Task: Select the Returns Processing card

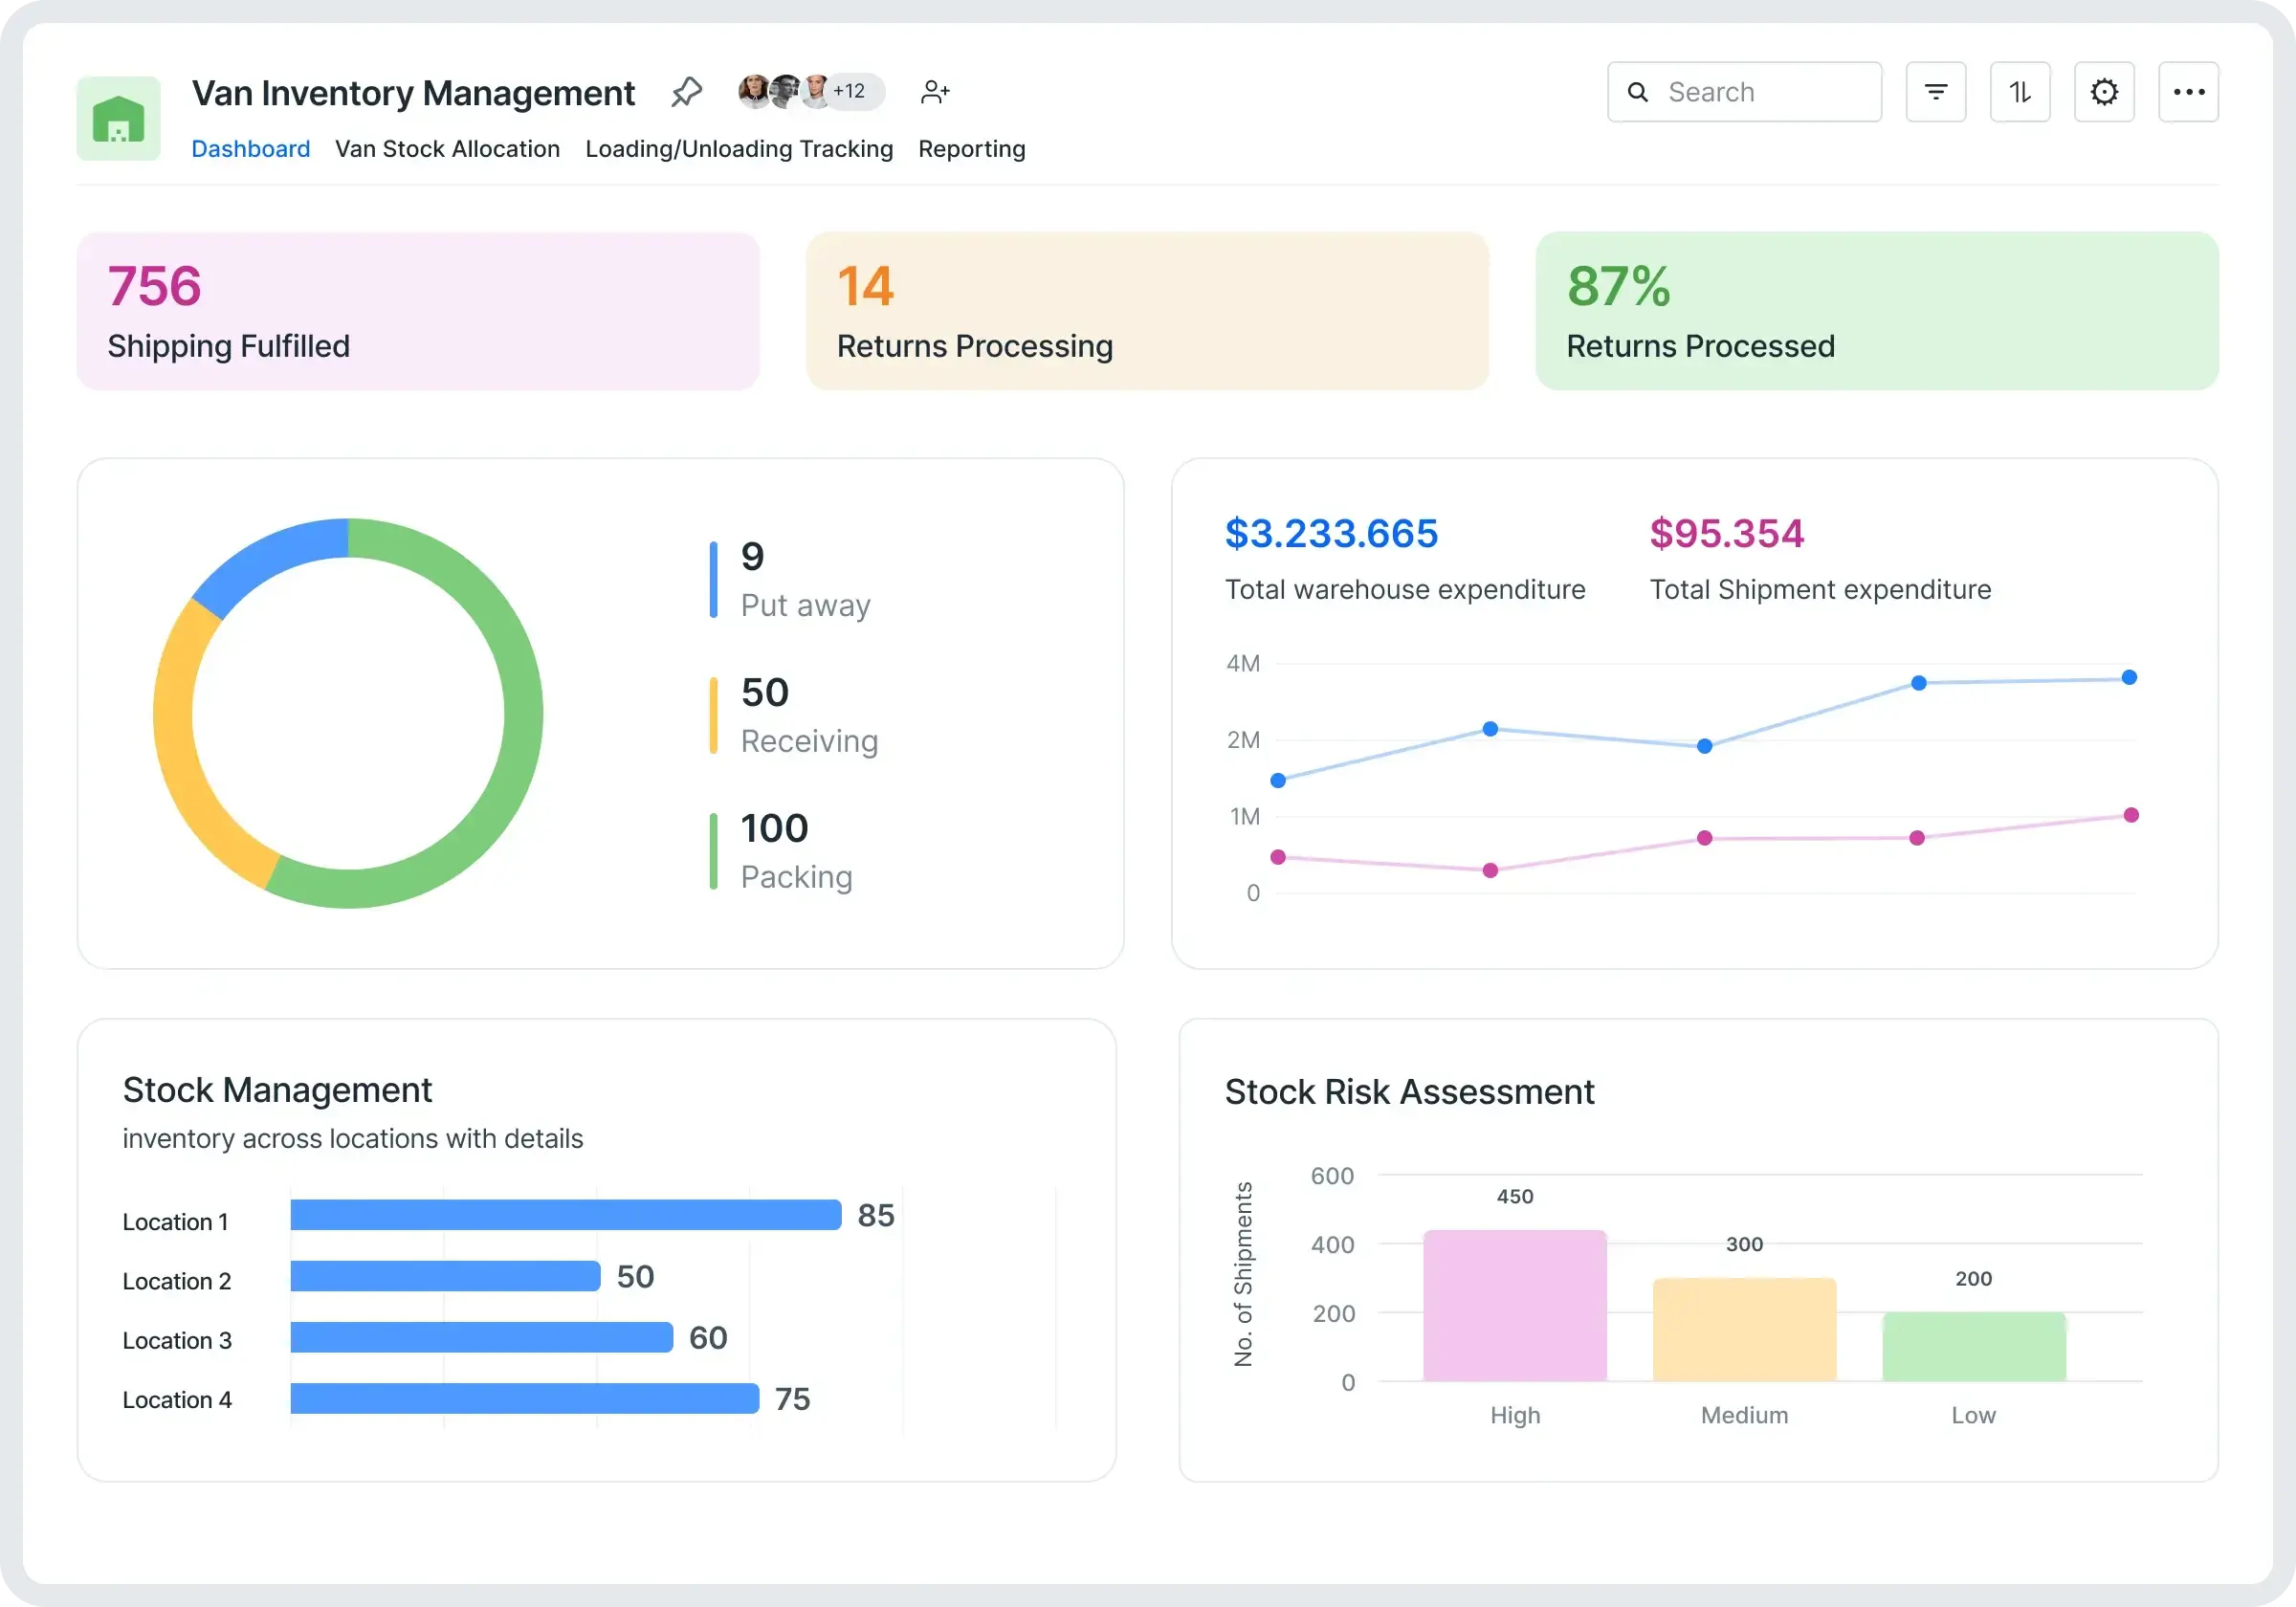Action: [1147, 311]
